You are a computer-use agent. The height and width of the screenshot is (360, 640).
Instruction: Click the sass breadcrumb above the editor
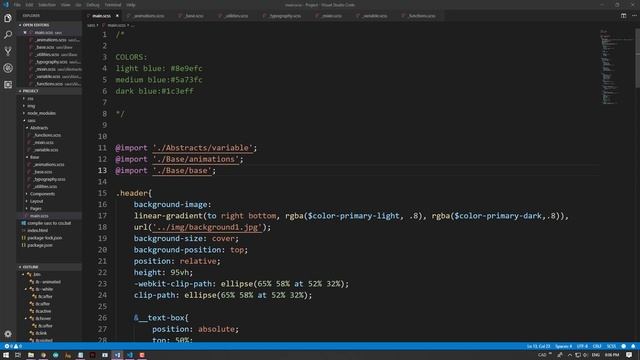91,25
